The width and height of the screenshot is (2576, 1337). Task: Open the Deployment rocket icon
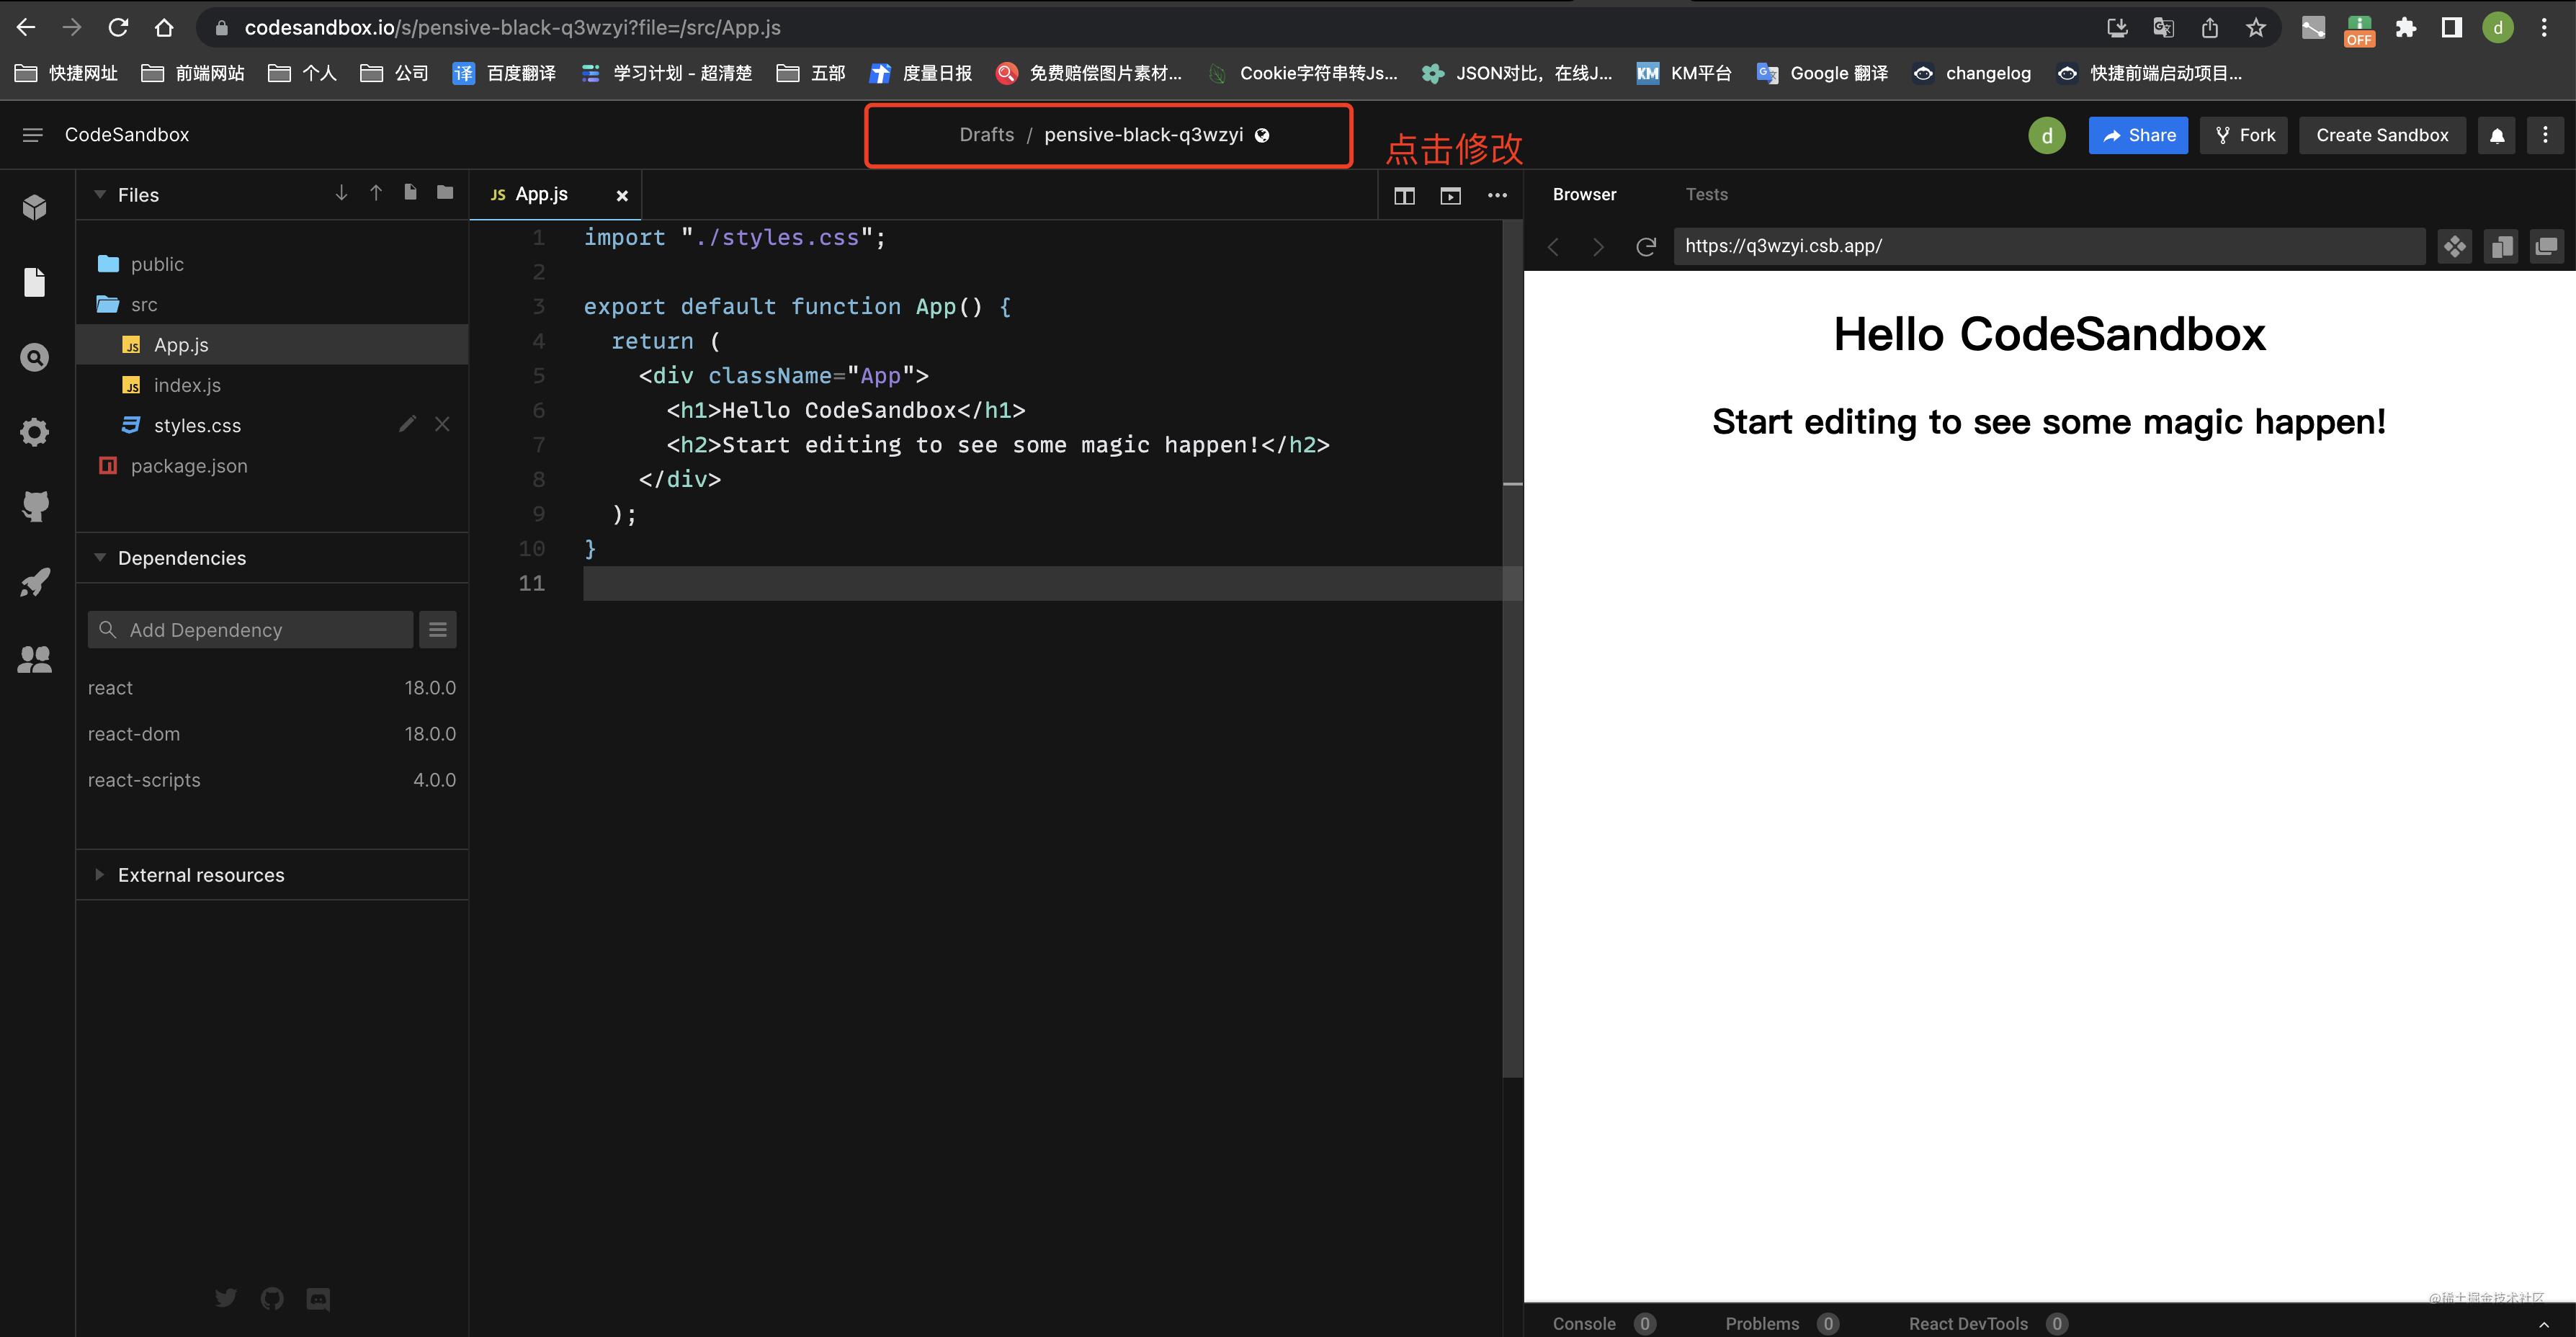tap(35, 582)
